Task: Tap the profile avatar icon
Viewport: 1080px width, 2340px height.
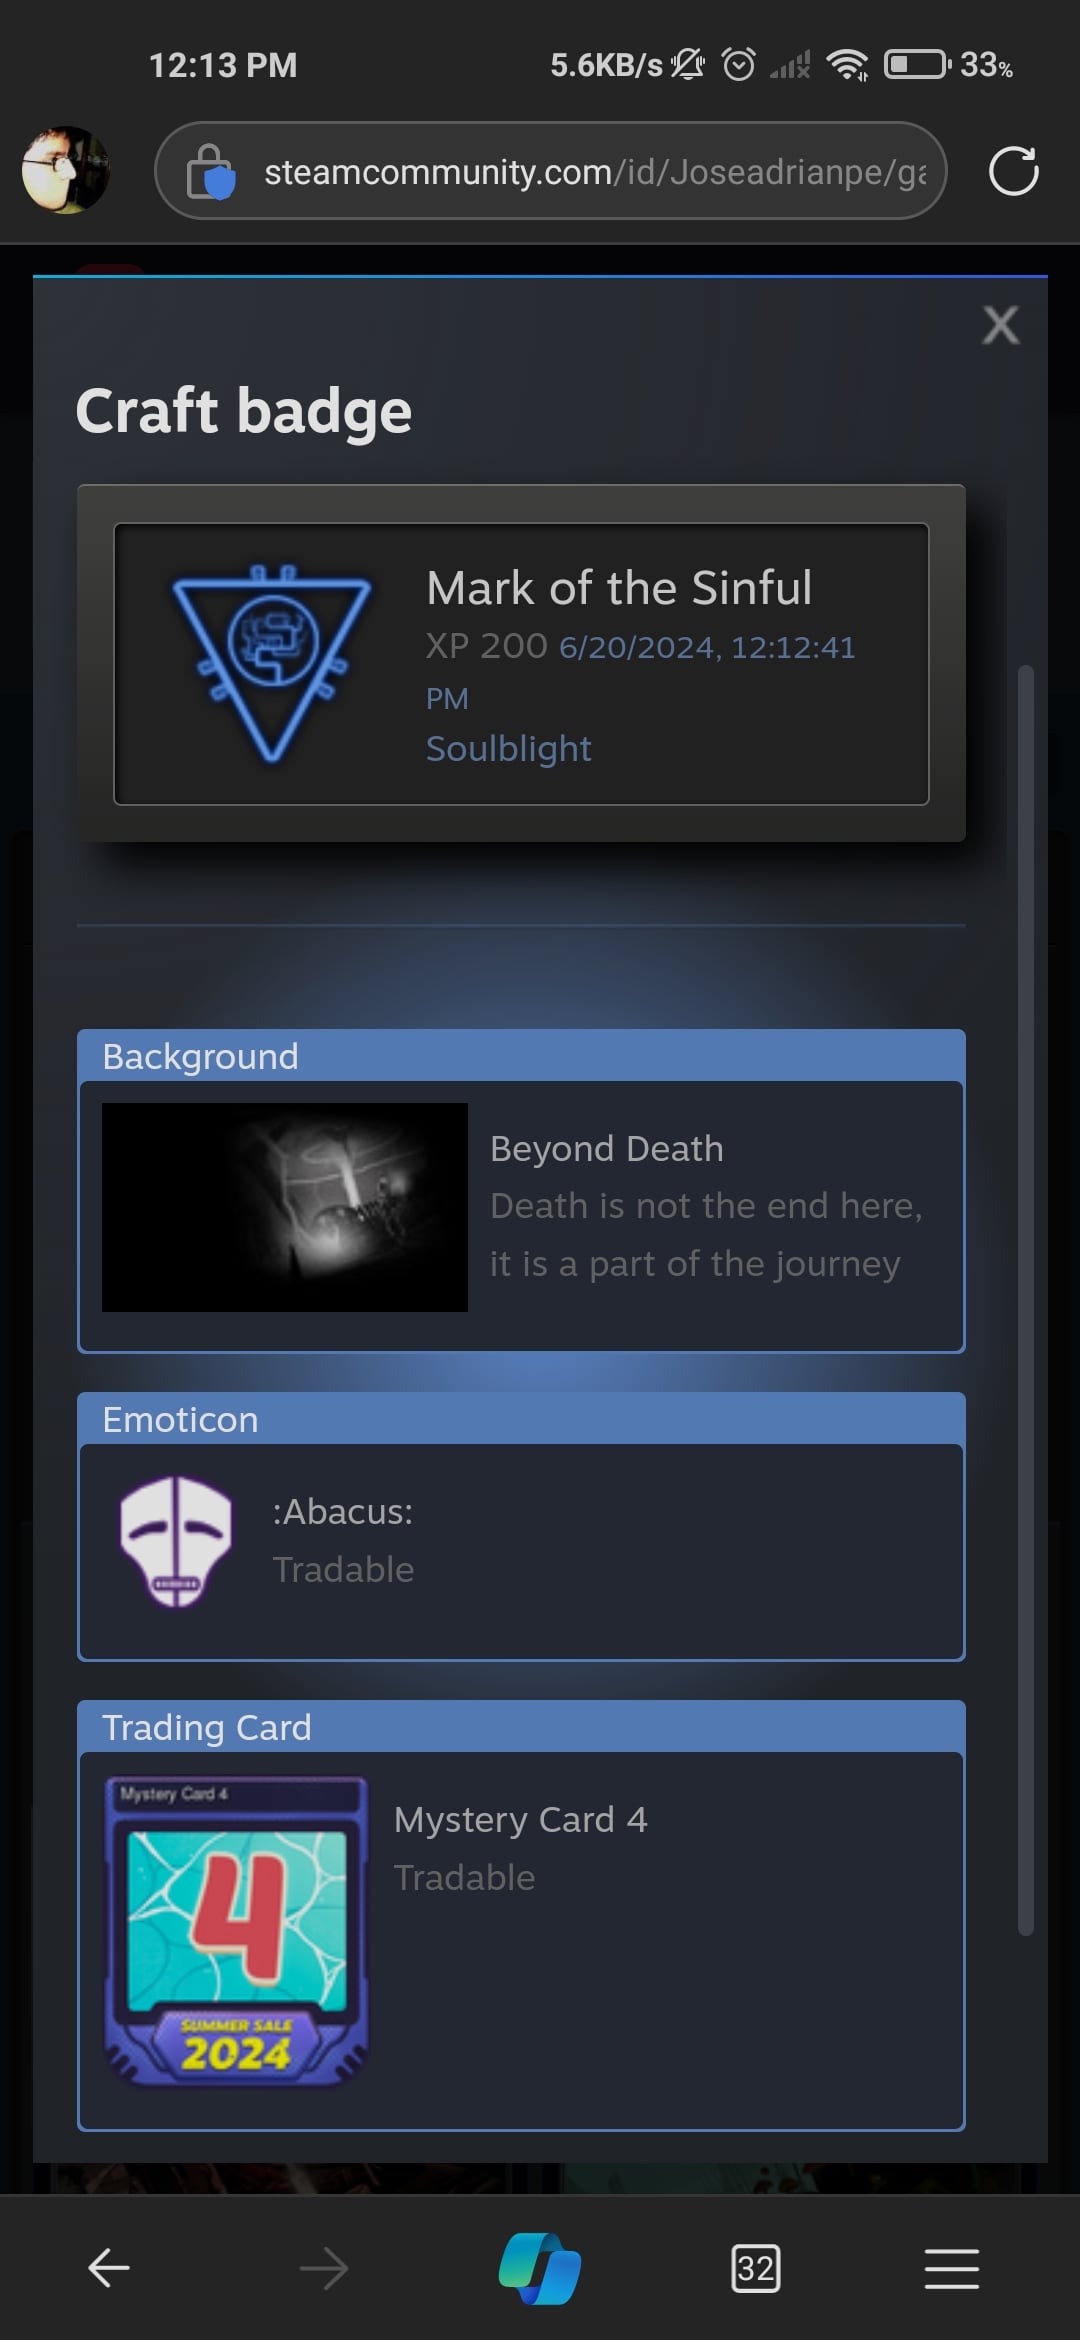Action: point(66,170)
